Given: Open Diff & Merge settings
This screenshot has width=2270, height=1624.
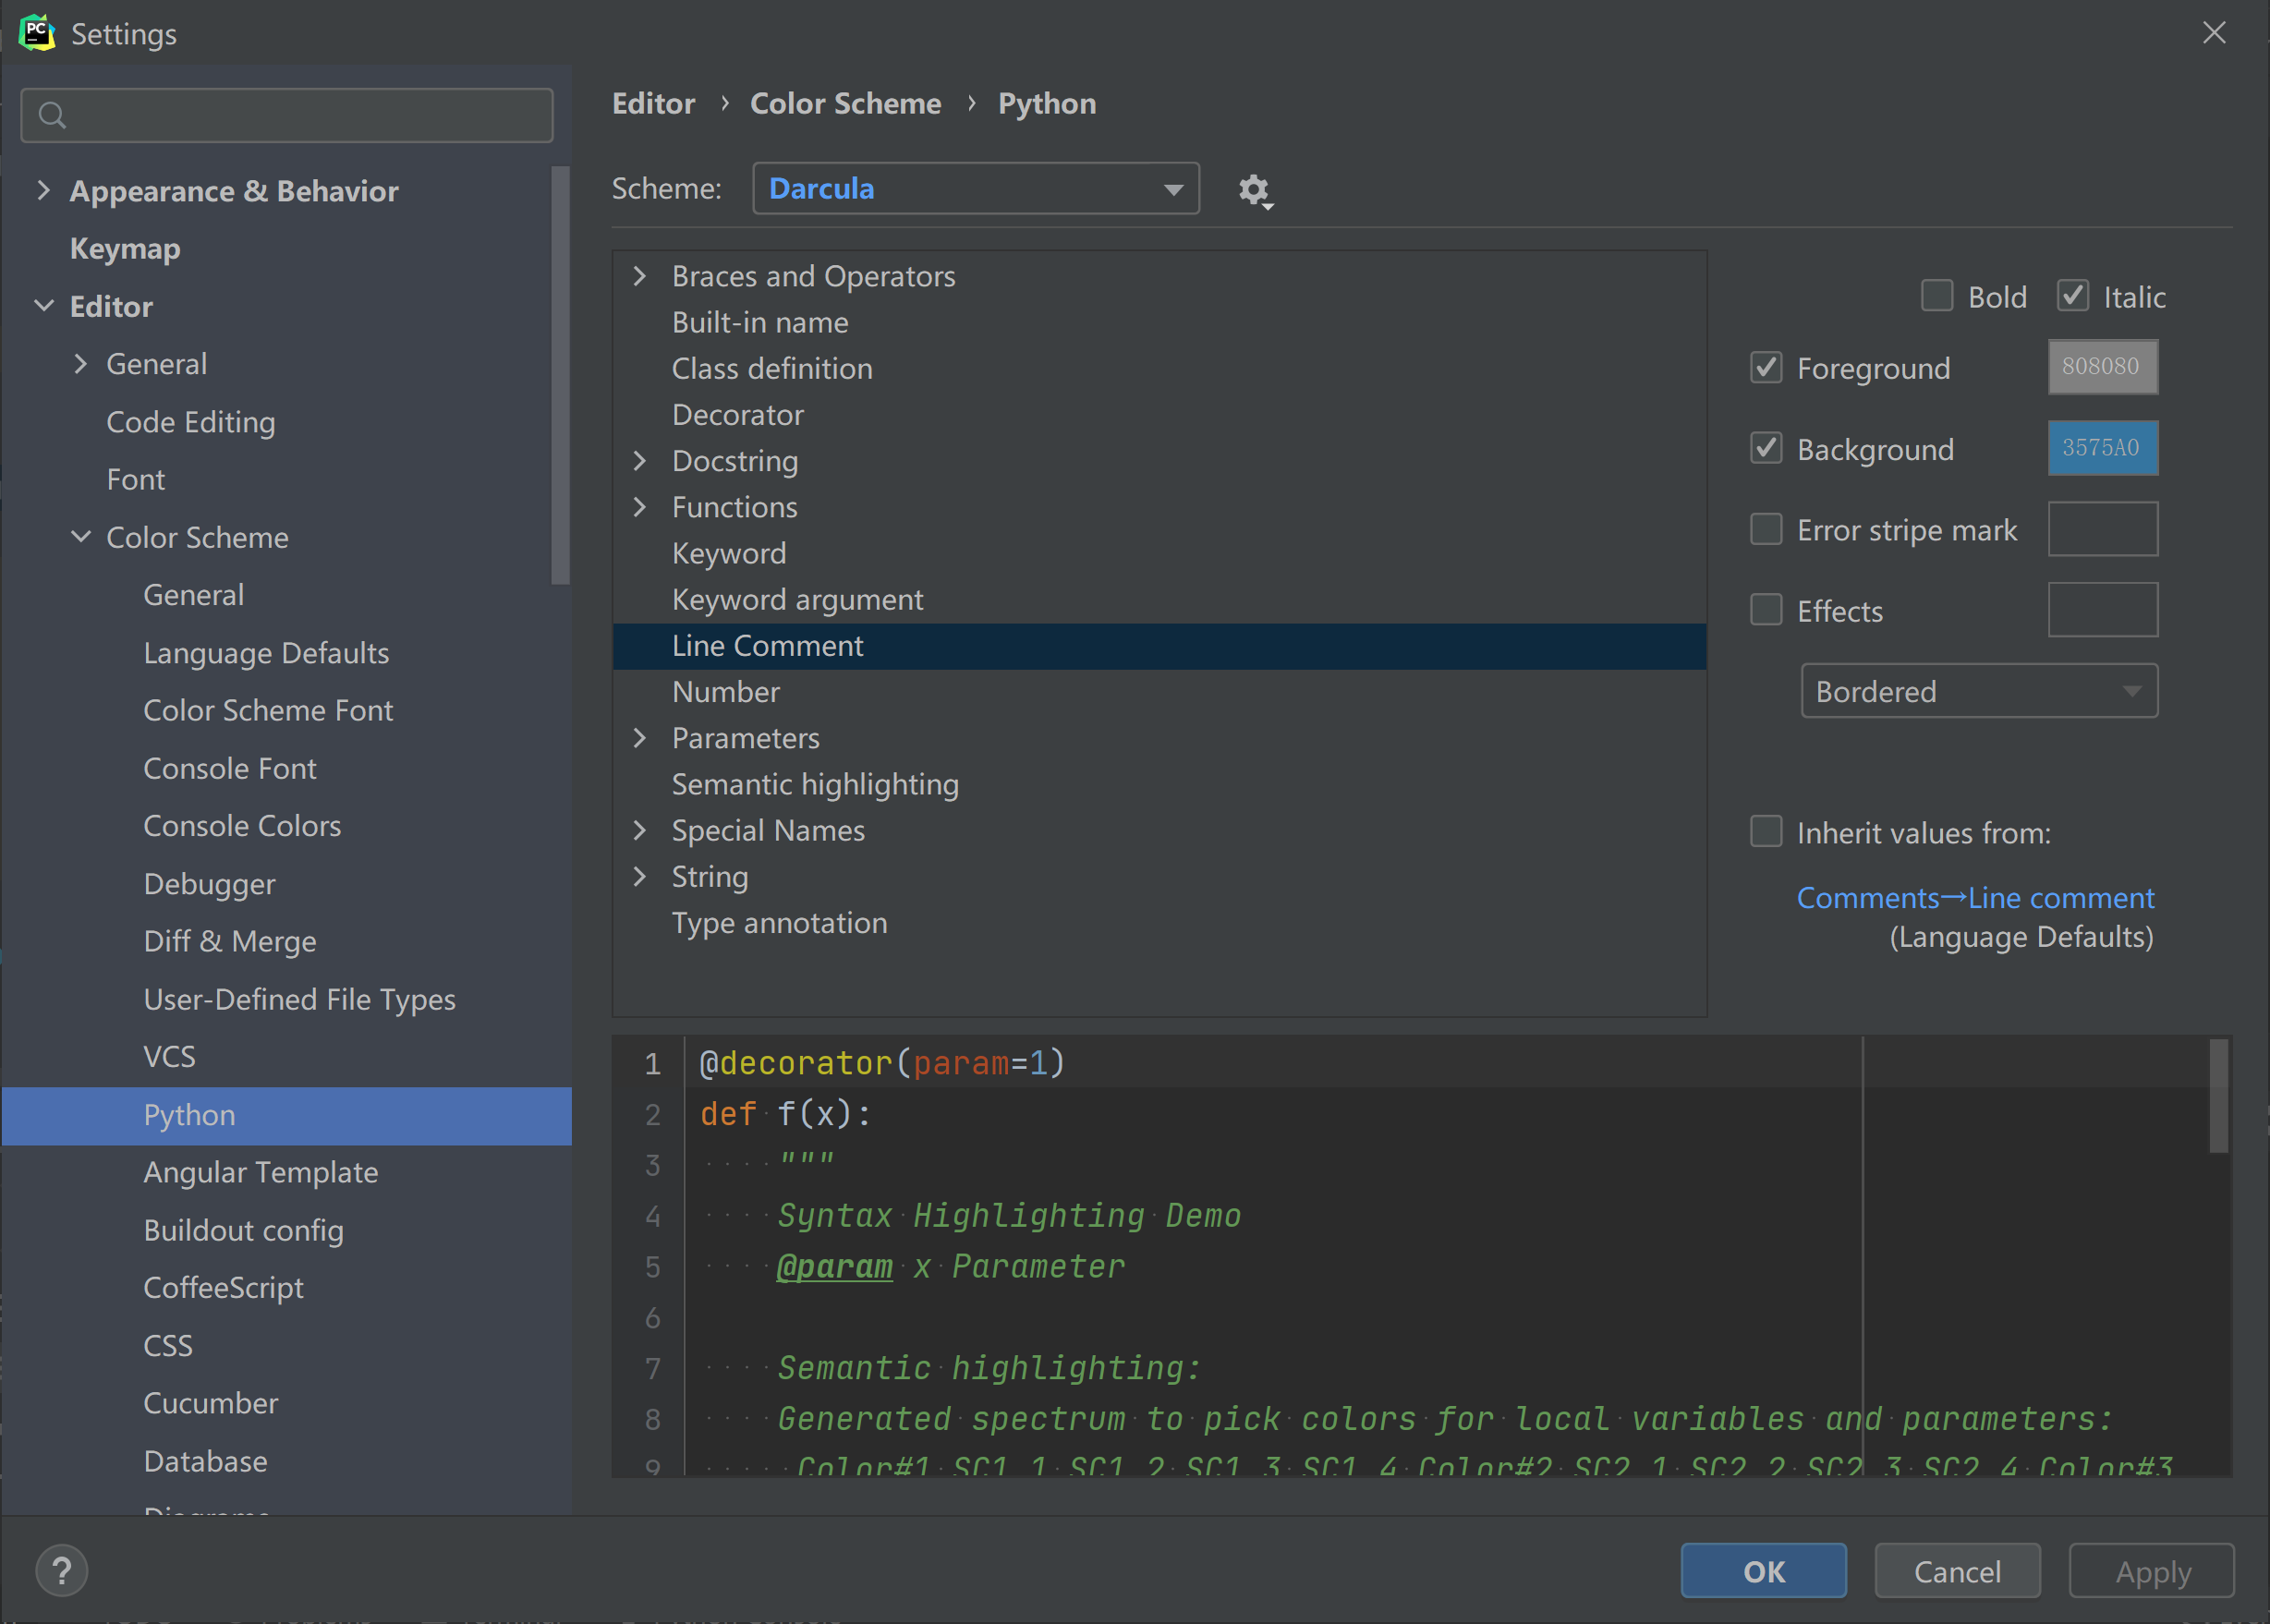Looking at the screenshot, I should [229, 941].
